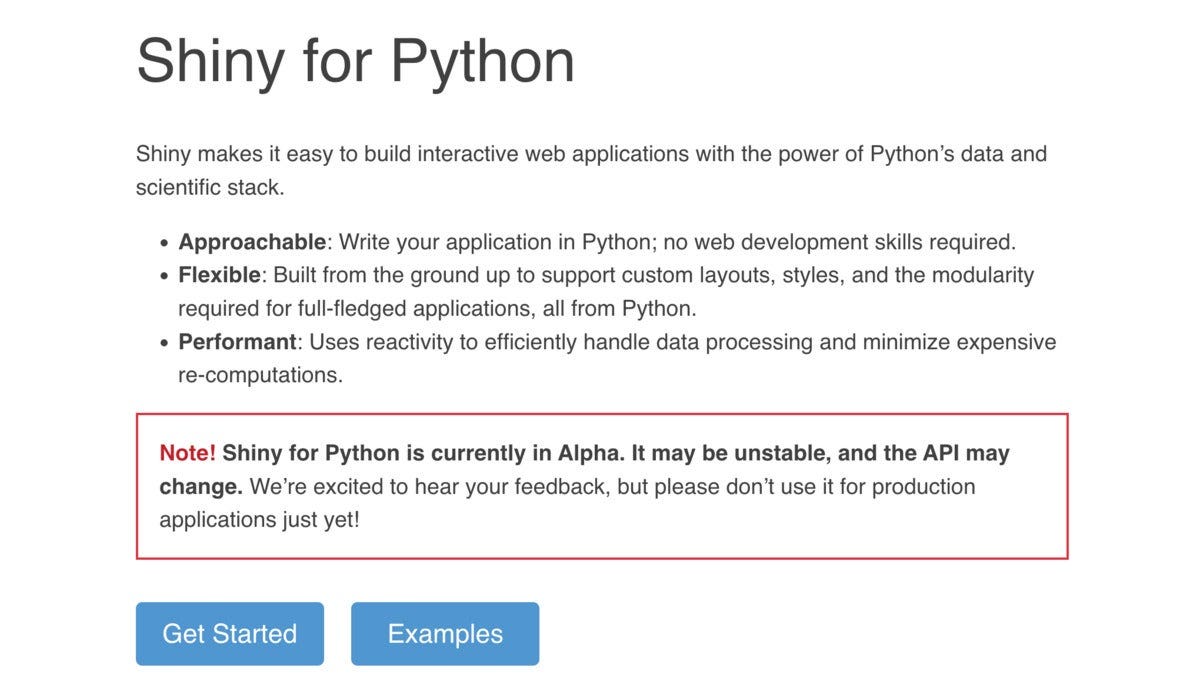Click the Examples button

[x=445, y=633]
